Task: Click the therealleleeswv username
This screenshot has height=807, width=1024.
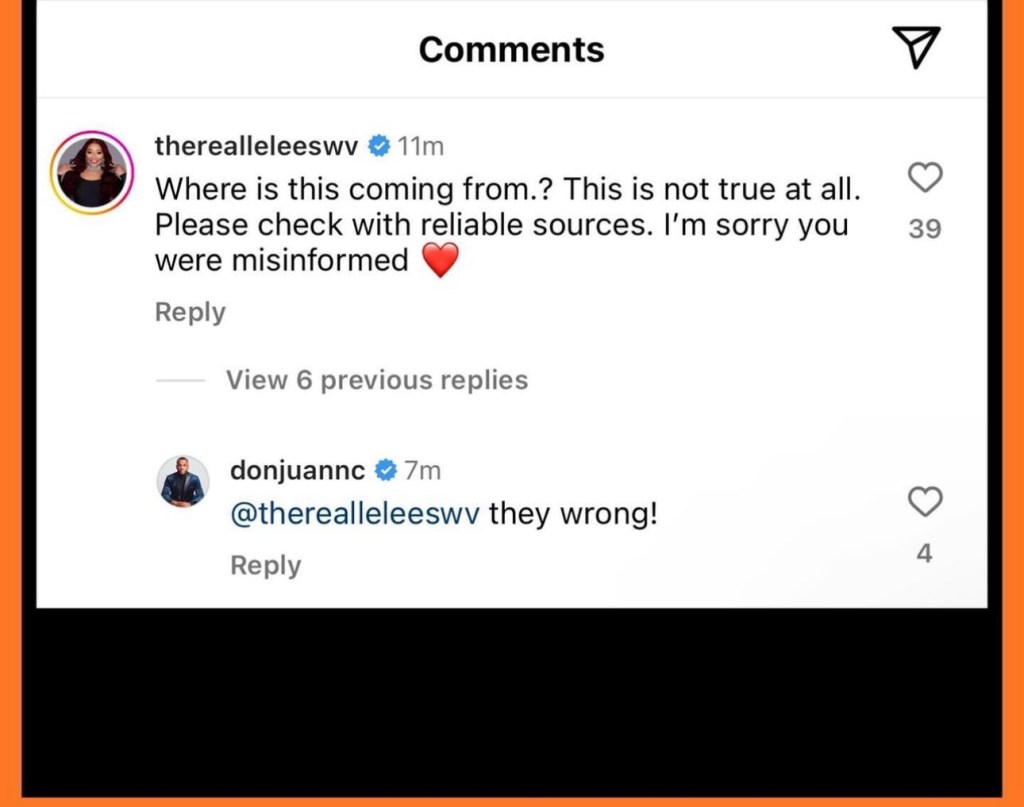Action: (x=256, y=146)
